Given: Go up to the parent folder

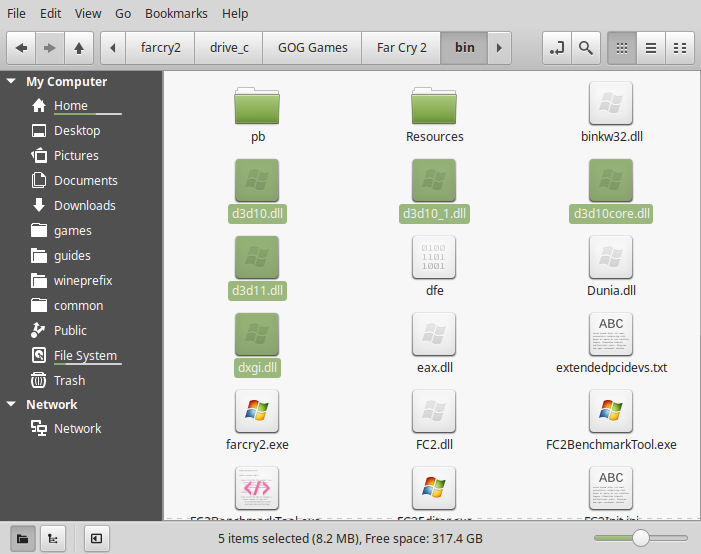Looking at the screenshot, I should 79,48.
